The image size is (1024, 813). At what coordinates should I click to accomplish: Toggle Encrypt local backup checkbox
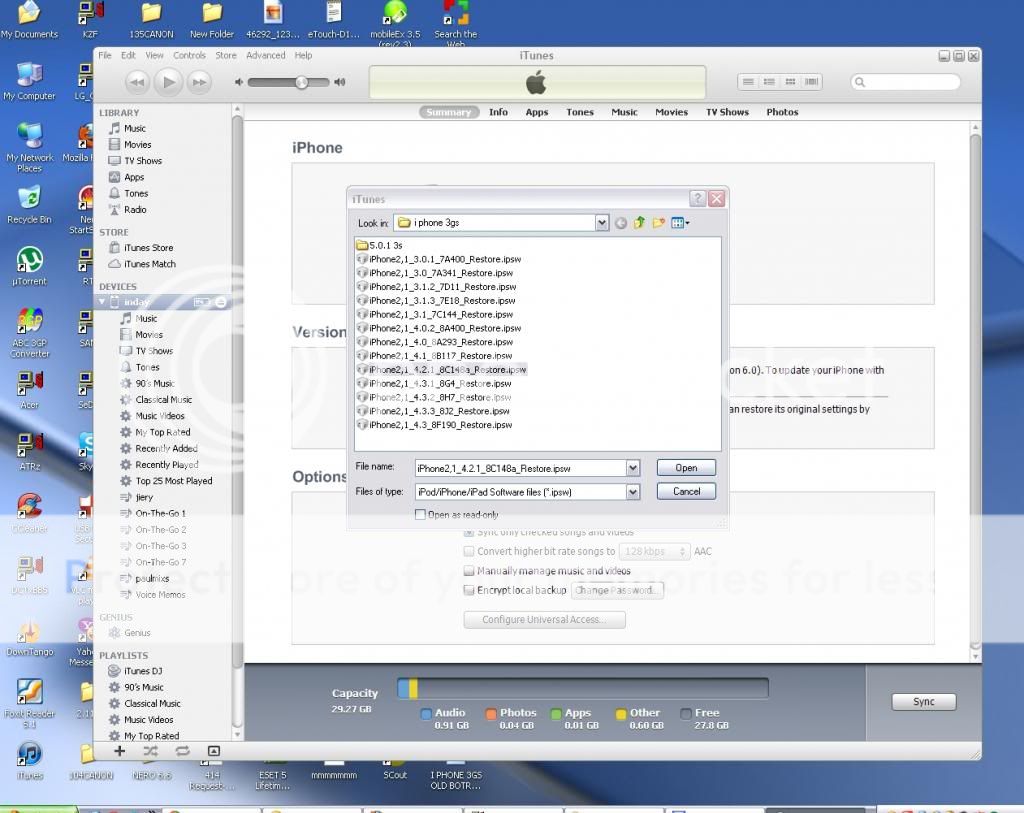[x=469, y=590]
